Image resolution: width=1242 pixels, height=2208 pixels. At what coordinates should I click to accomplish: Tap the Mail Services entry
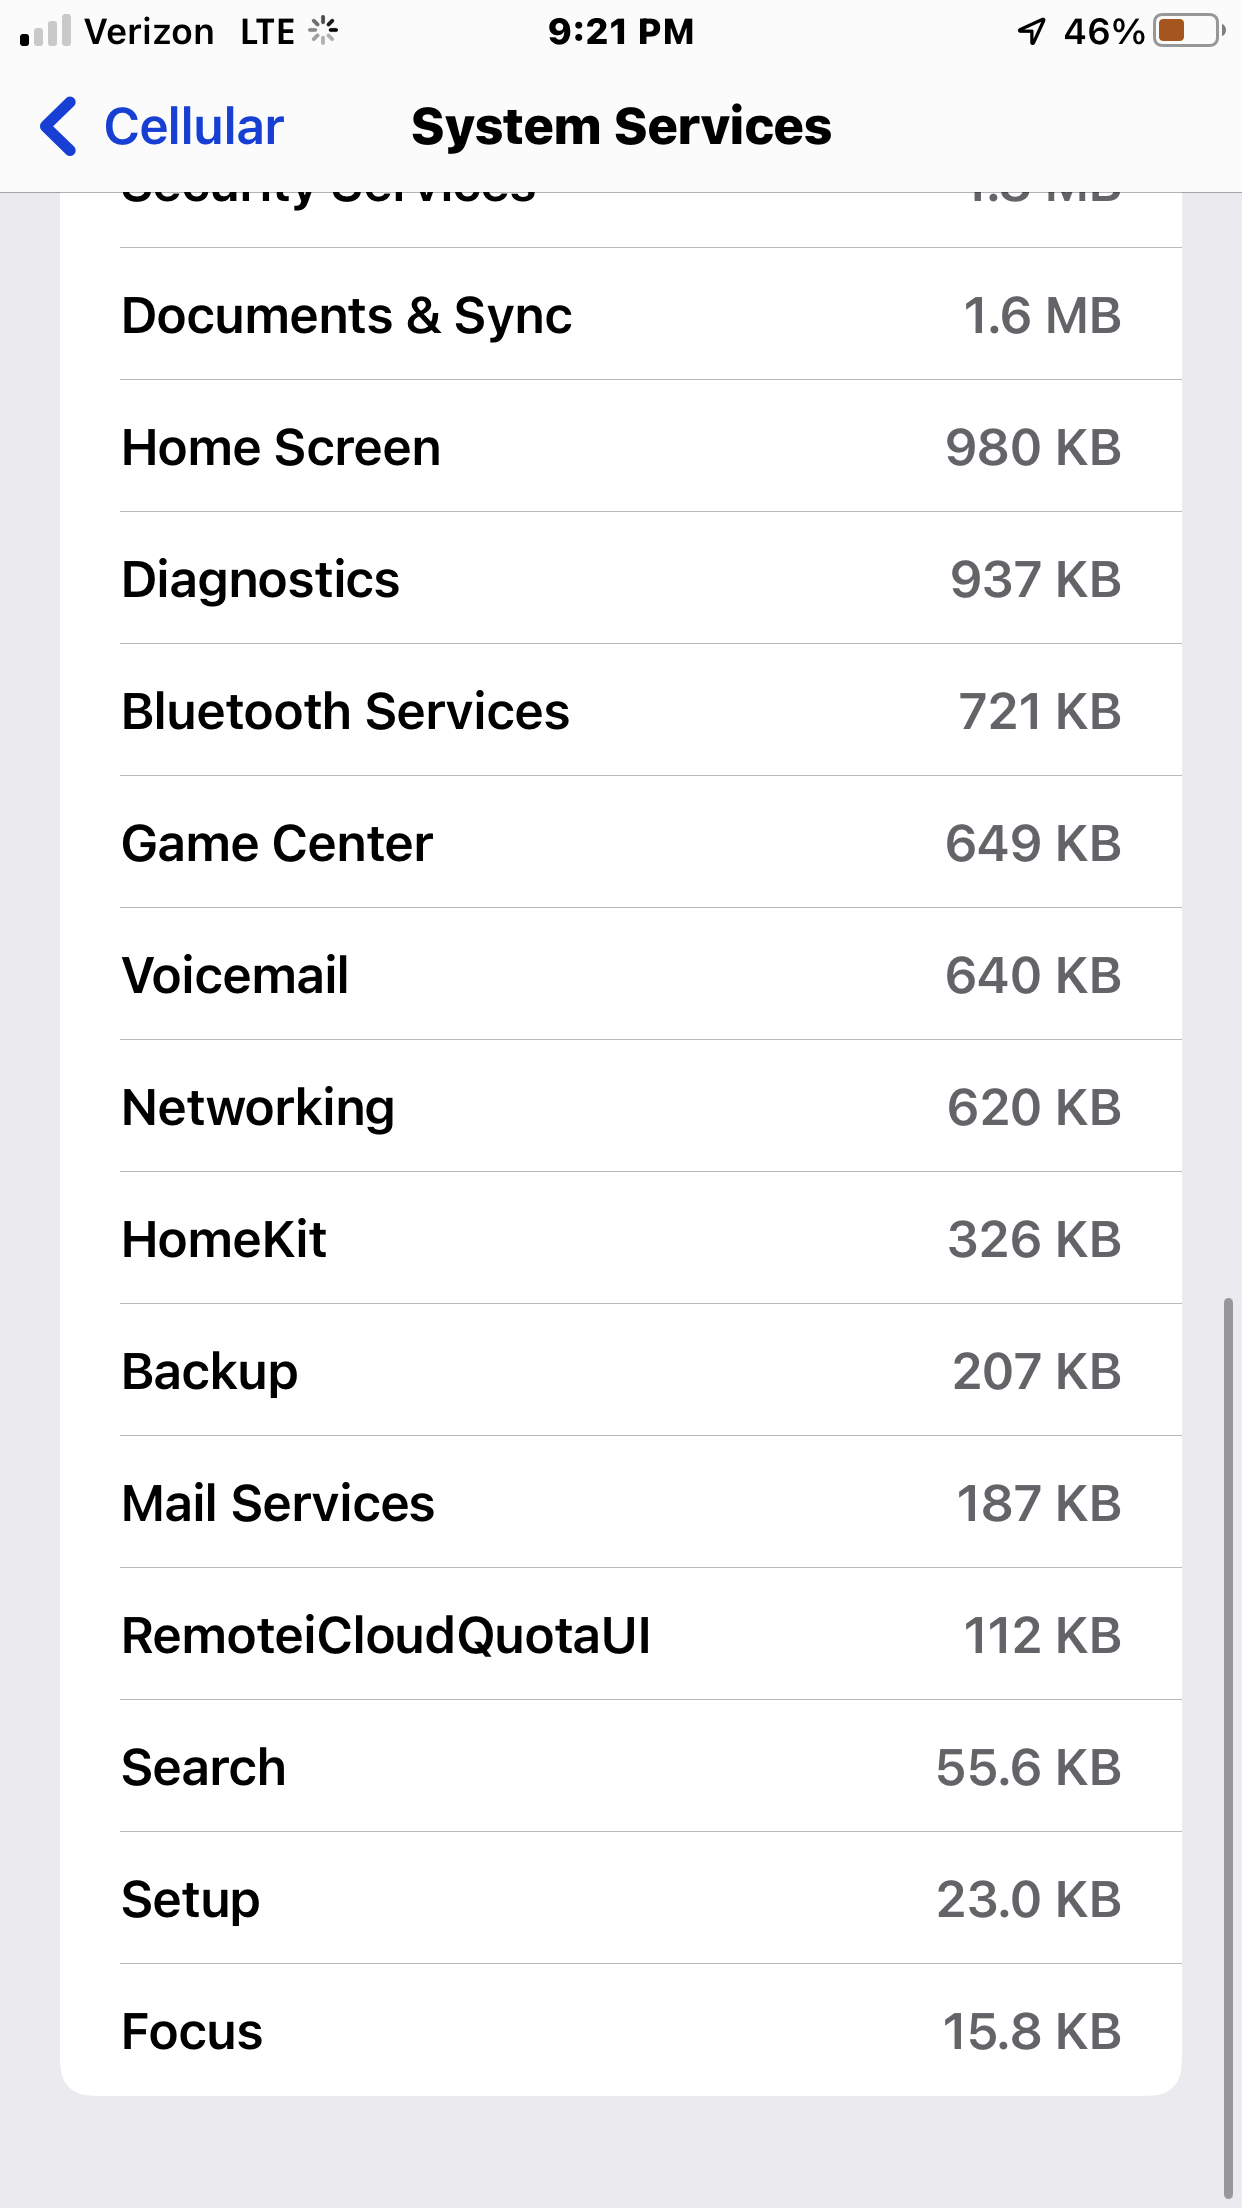[x=620, y=1504]
